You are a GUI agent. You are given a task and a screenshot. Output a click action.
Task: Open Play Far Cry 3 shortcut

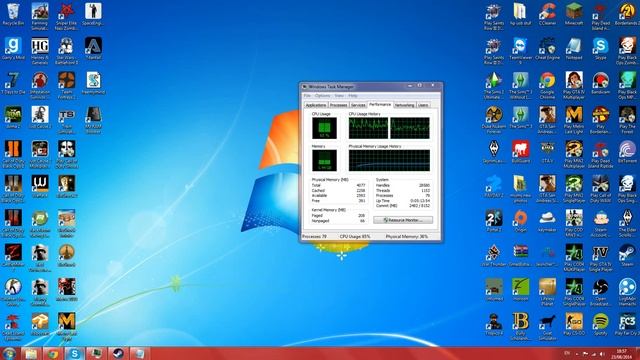tap(627, 324)
